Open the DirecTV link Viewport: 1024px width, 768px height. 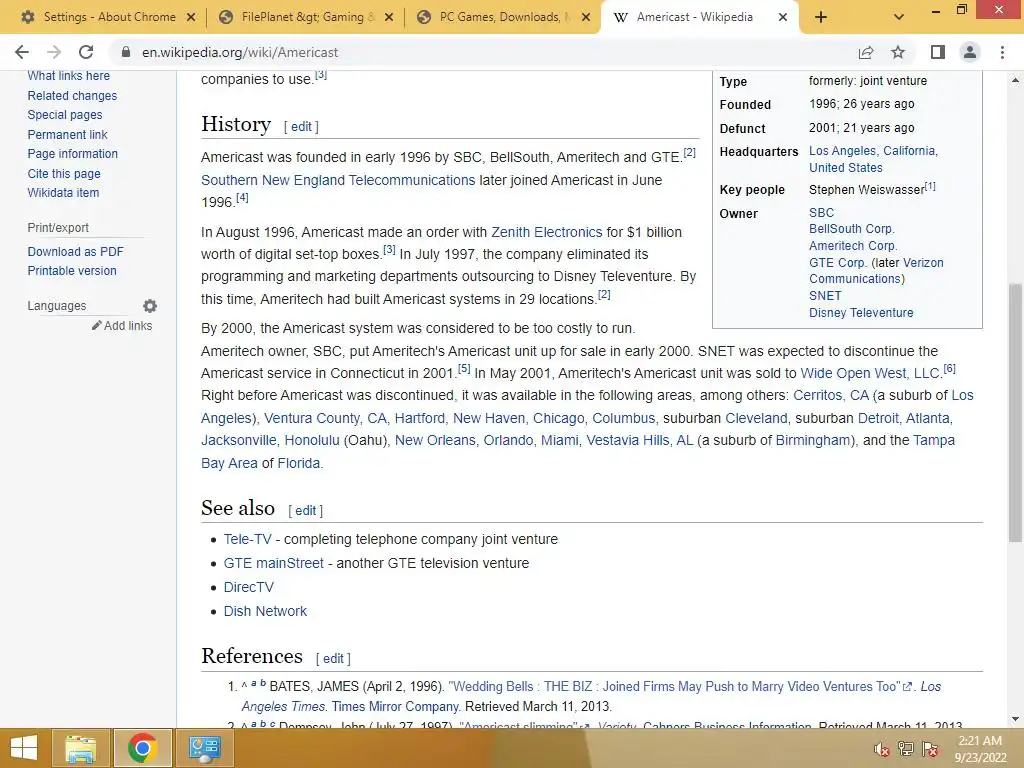[x=249, y=587]
